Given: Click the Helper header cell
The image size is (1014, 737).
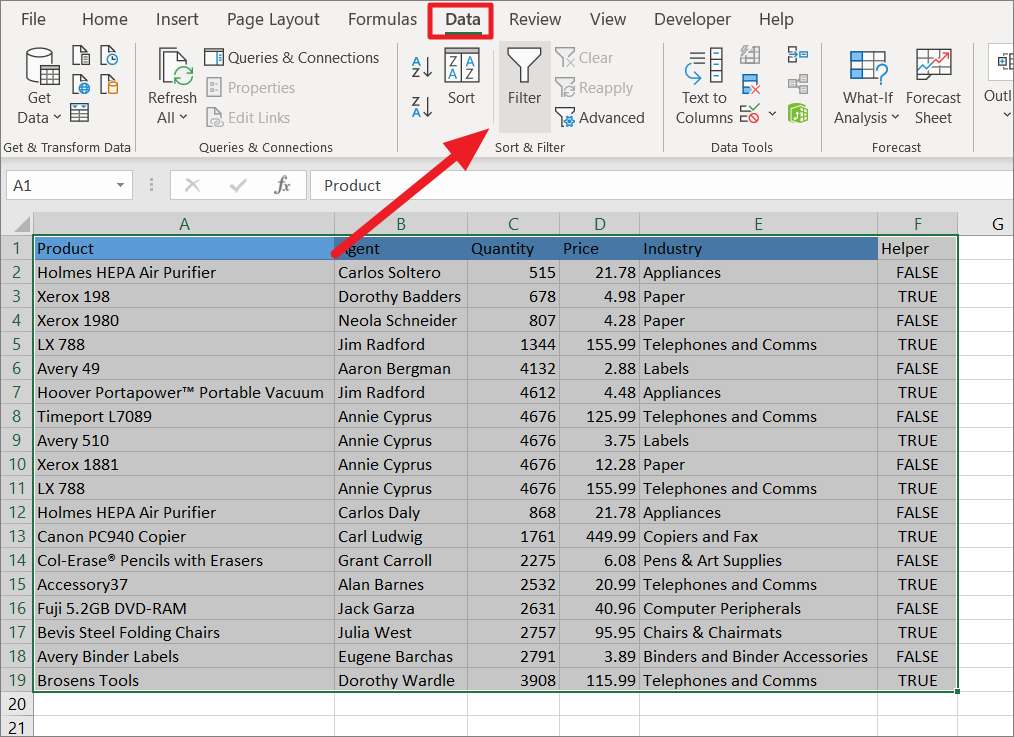Looking at the screenshot, I should (918, 248).
